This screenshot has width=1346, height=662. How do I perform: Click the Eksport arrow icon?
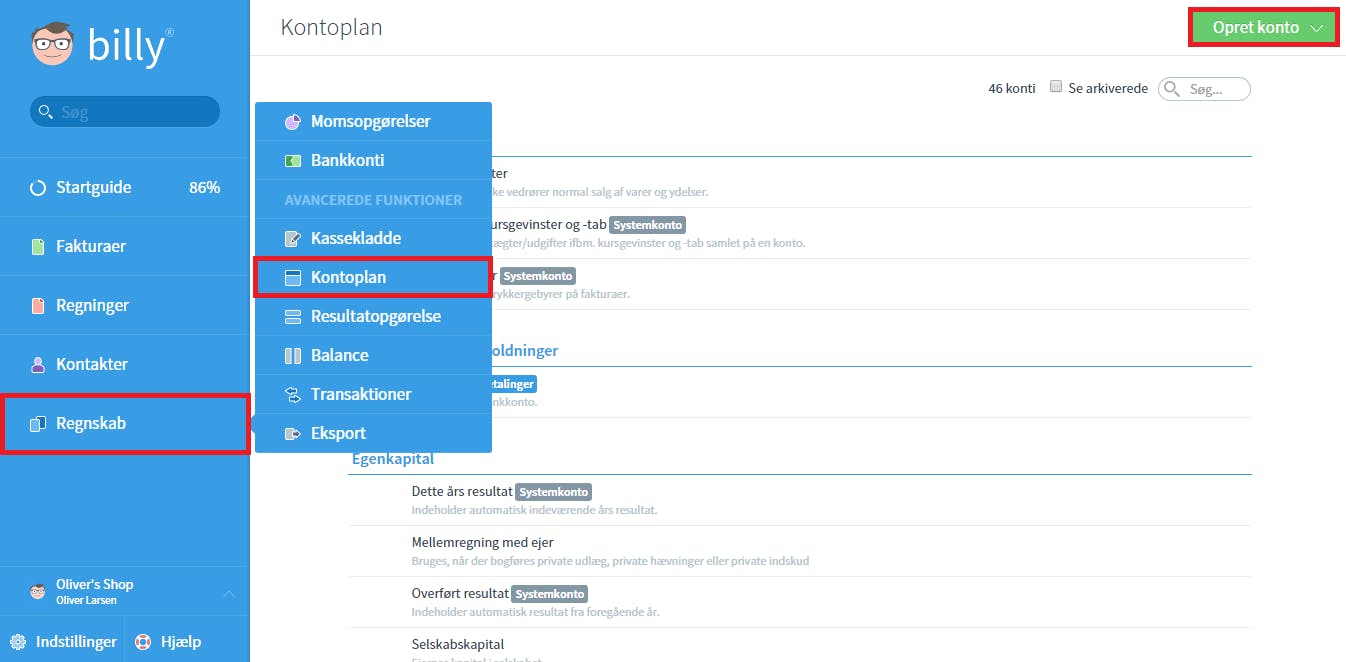pyautogui.click(x=293, y=434)
